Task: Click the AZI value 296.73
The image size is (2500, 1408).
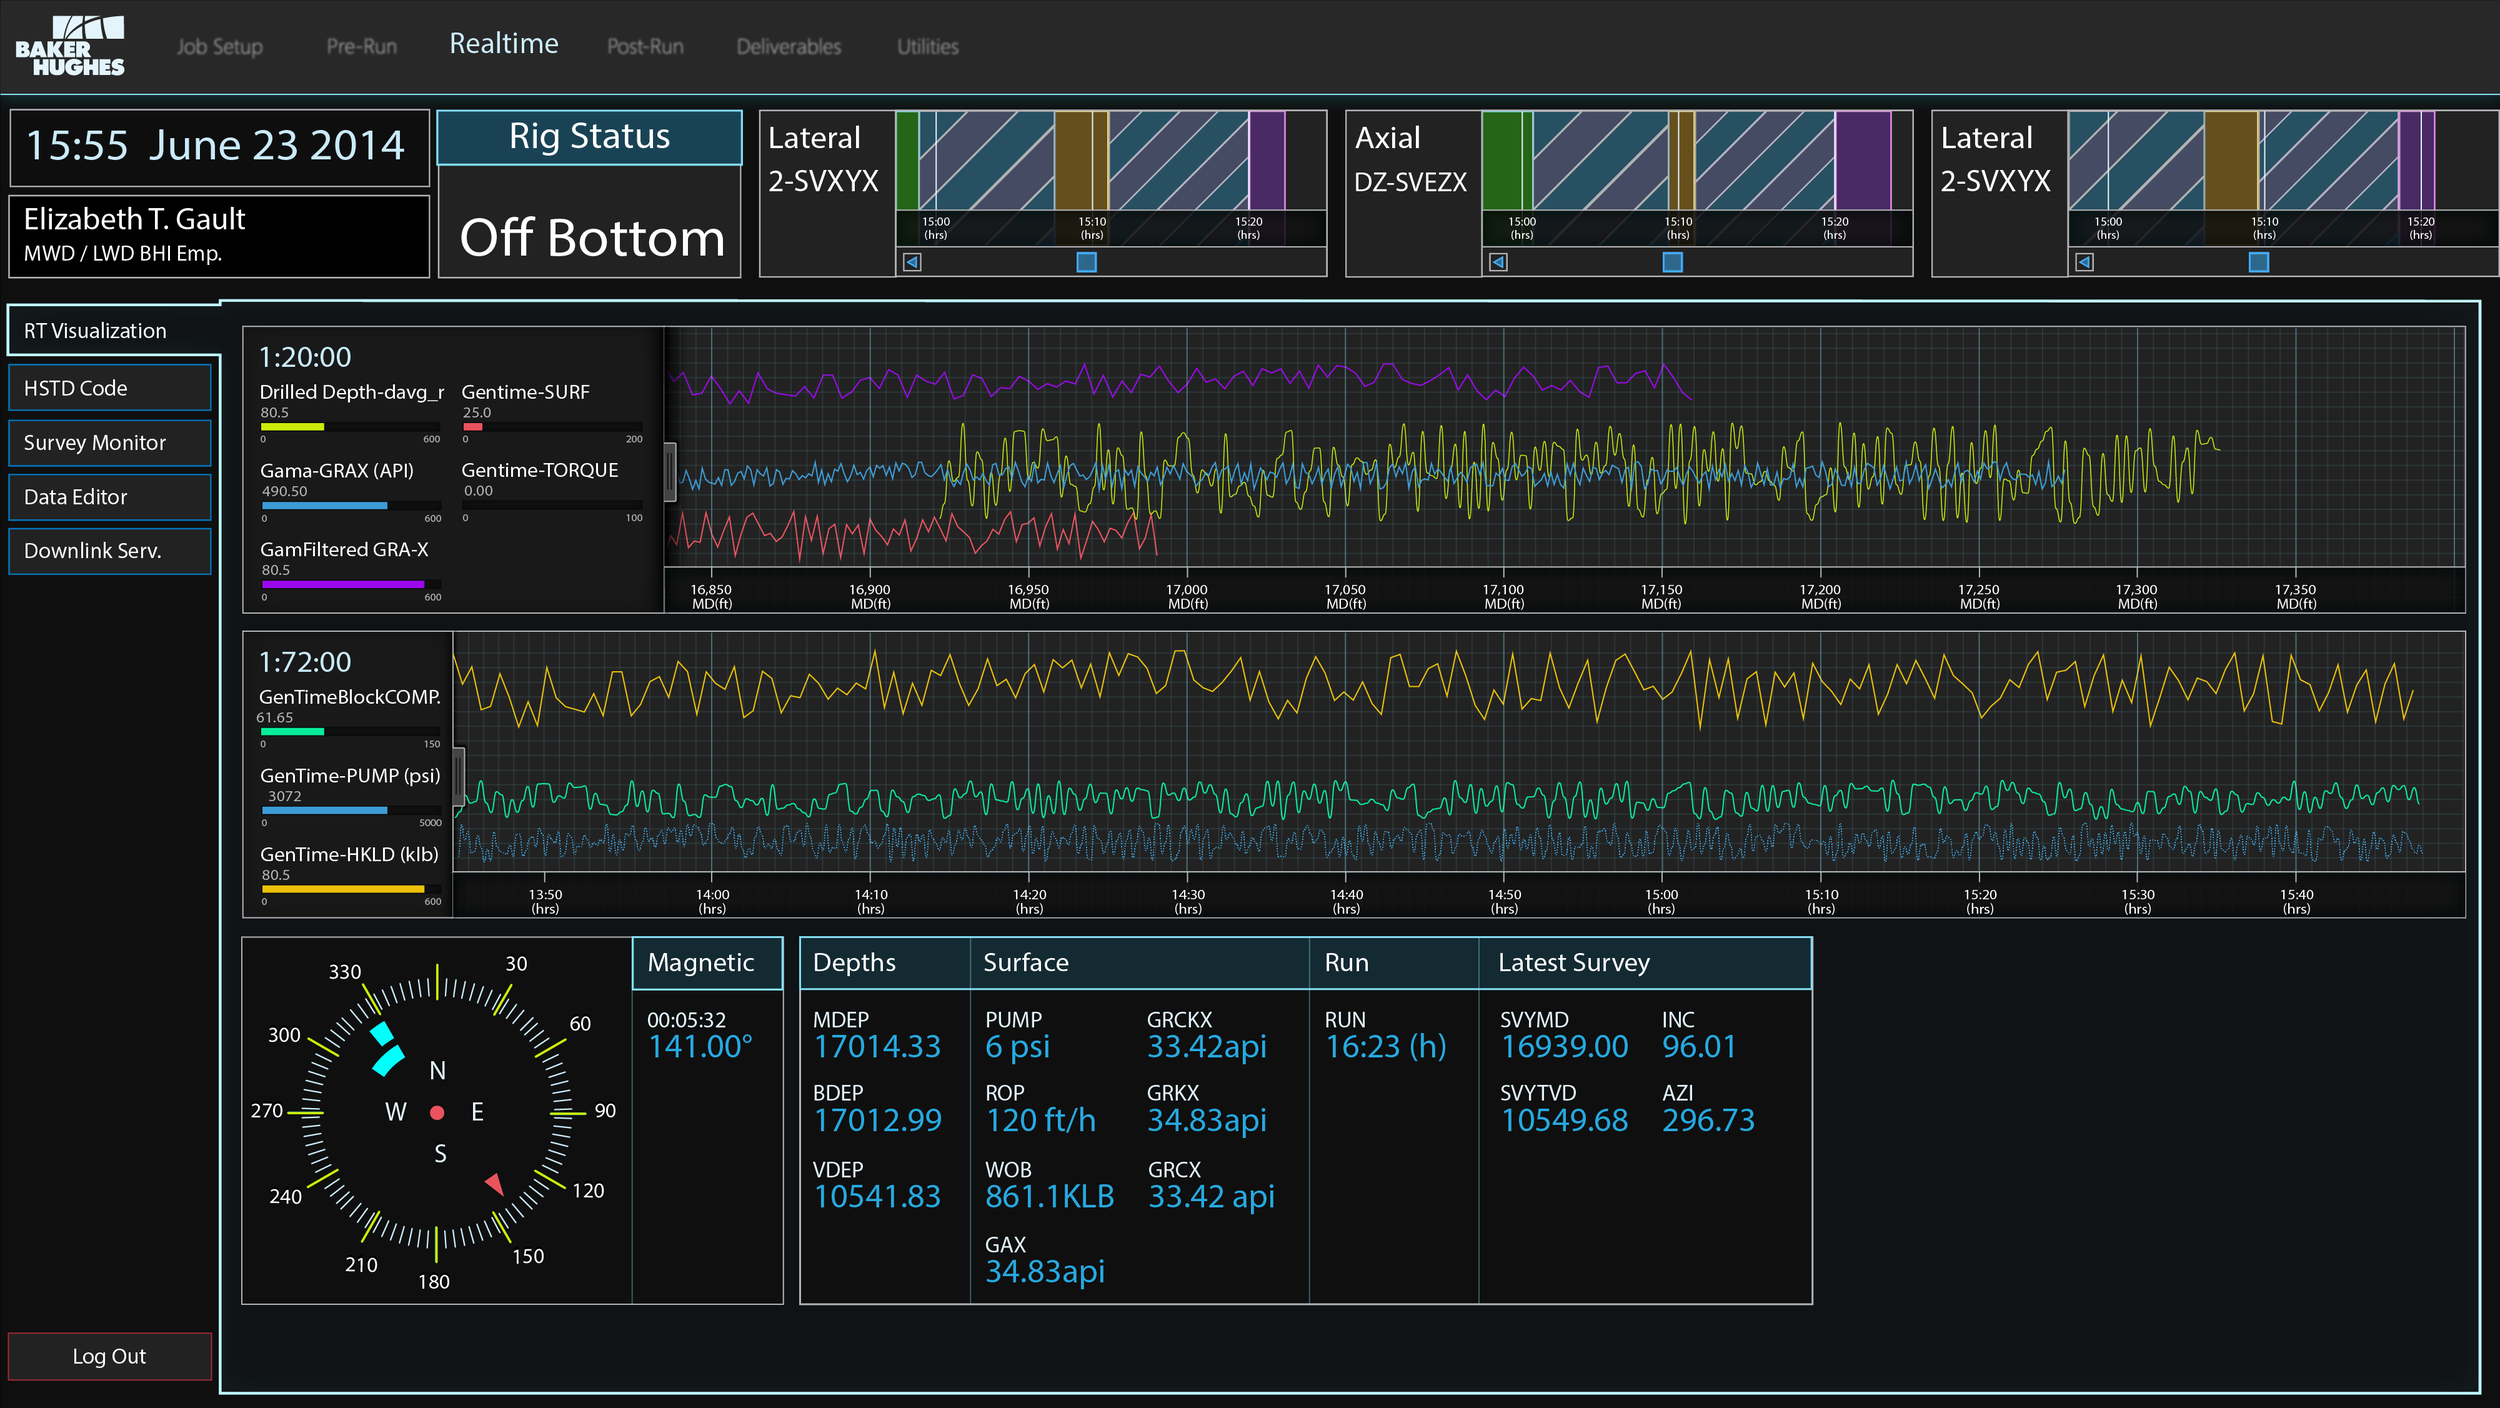Action: 1708,1120
